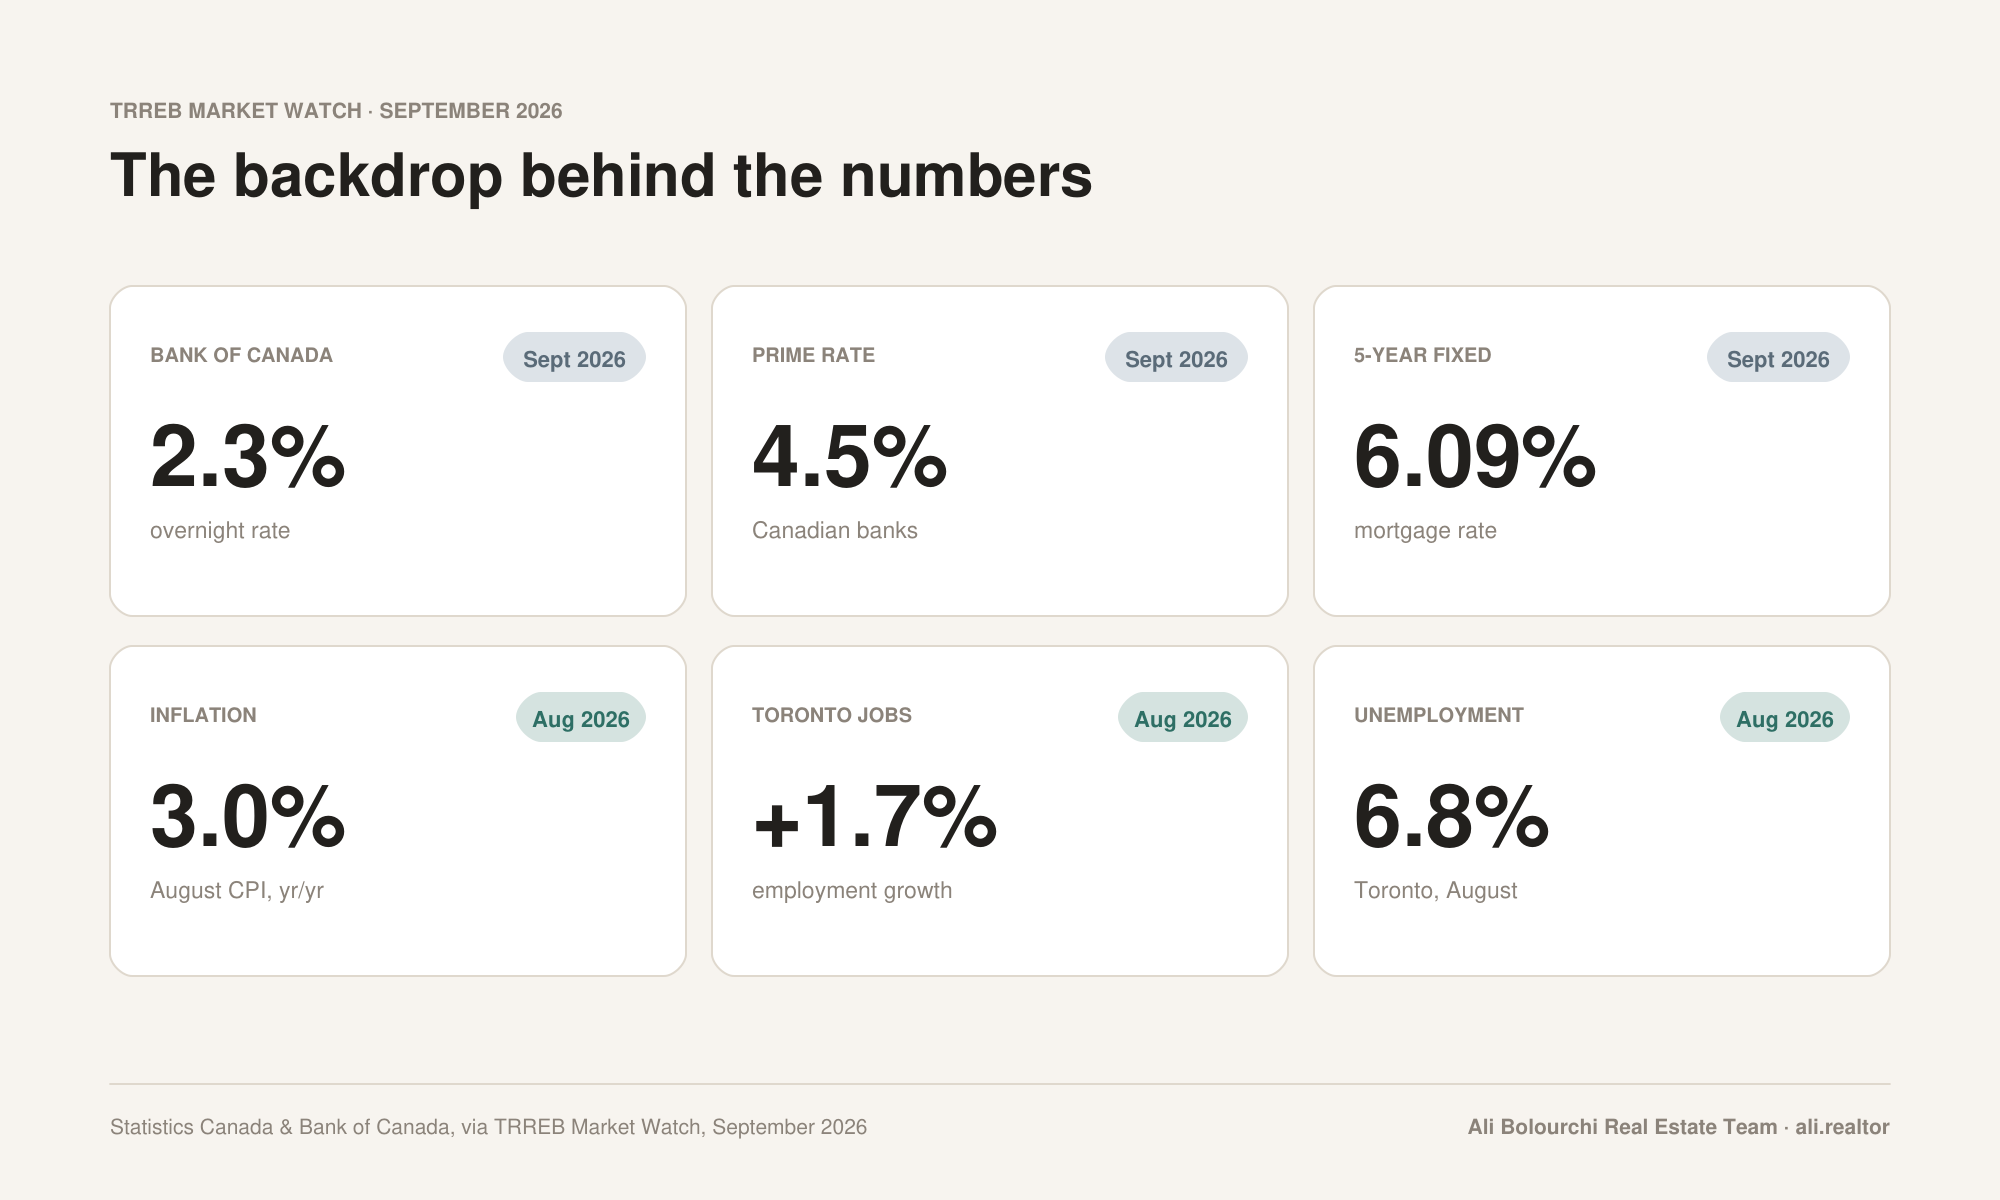Select the 4.5% prime rate figure
Viewport: 2000px width, 1200px height.
(x=850, y=457)
